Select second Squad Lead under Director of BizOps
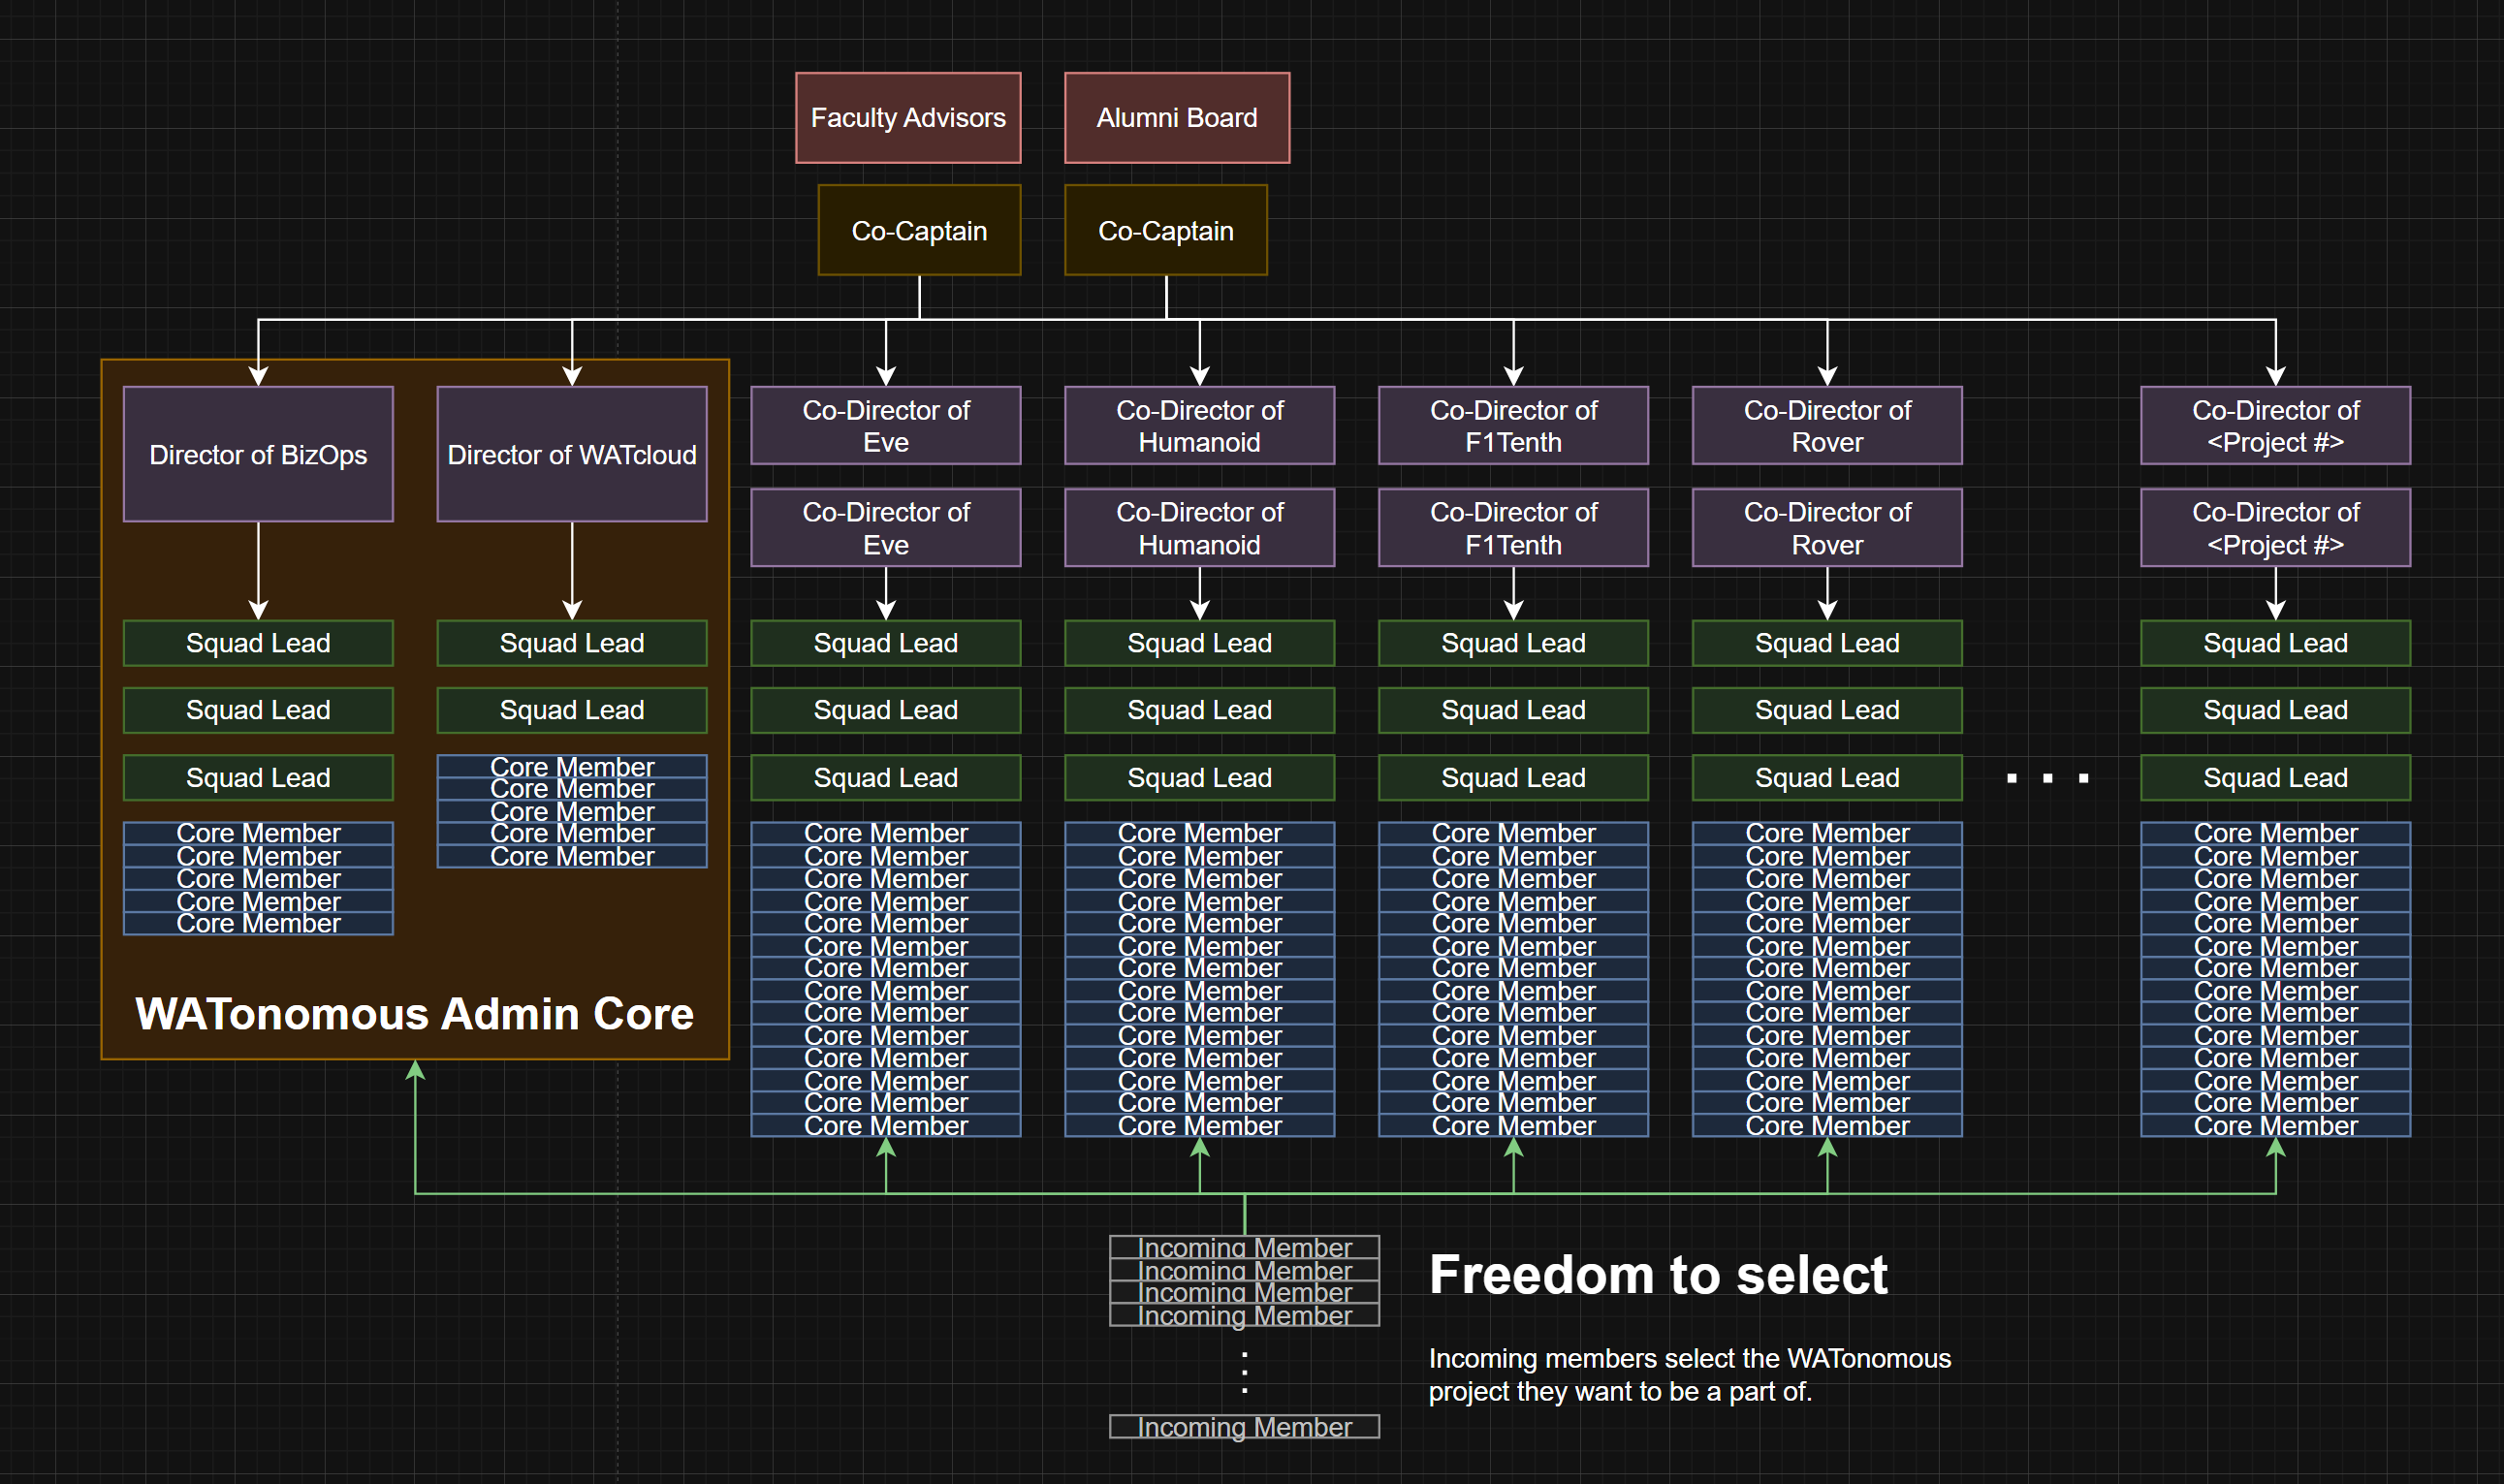 258,710
